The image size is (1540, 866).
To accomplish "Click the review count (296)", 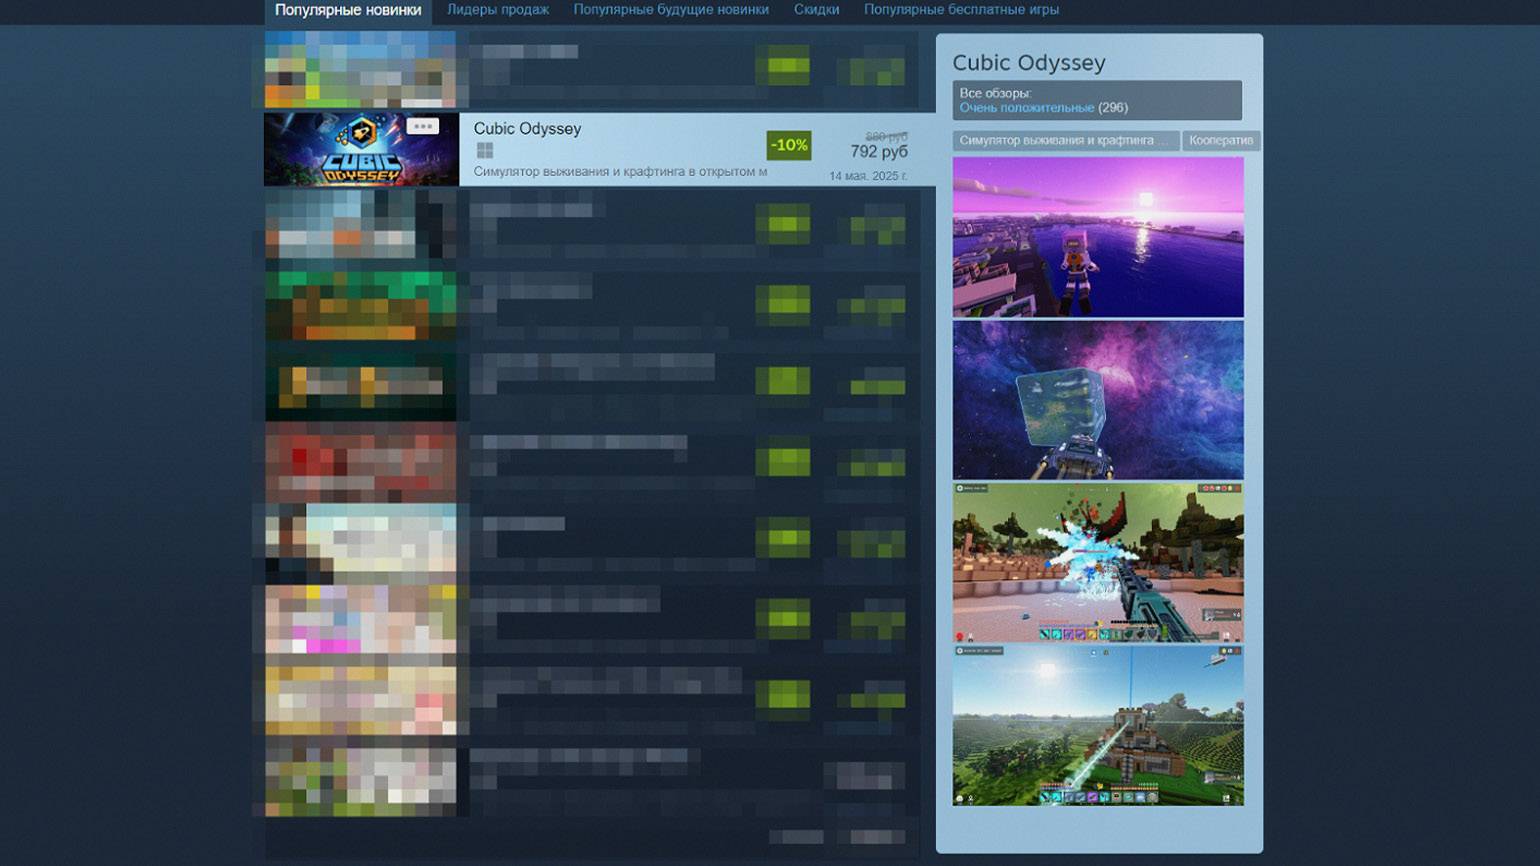I will 1113,108.
